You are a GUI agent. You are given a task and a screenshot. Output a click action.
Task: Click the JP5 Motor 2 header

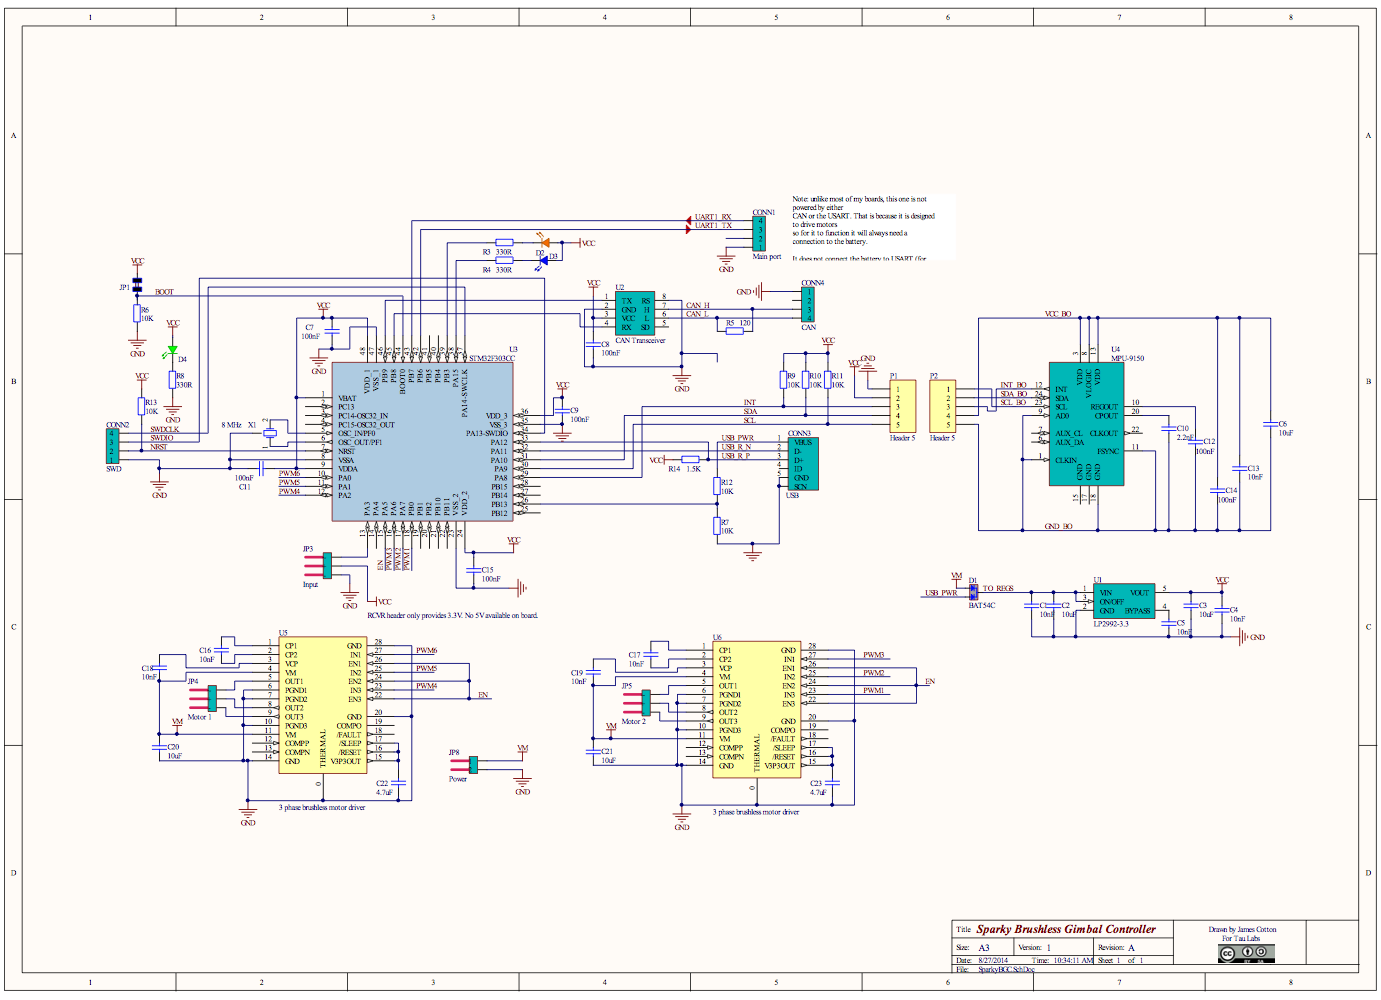636,702
